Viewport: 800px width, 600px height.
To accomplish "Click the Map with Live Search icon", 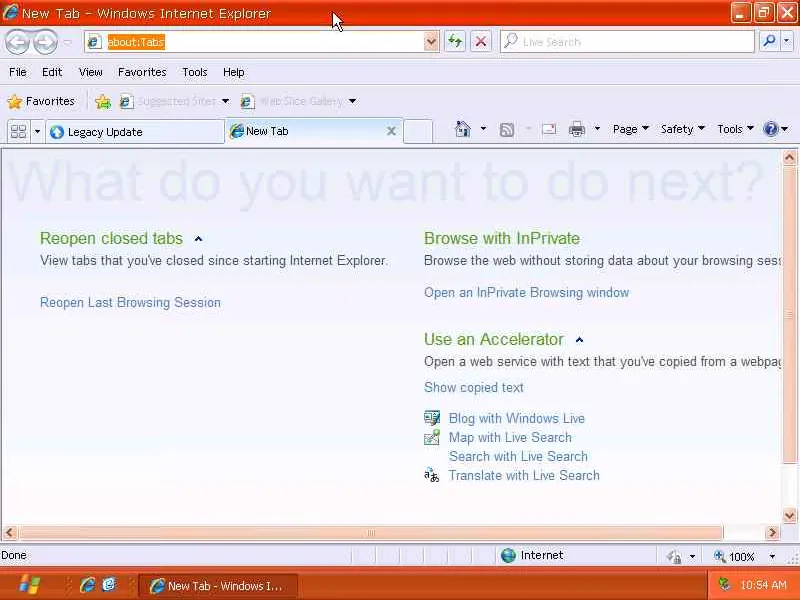I will click(432, 437).
